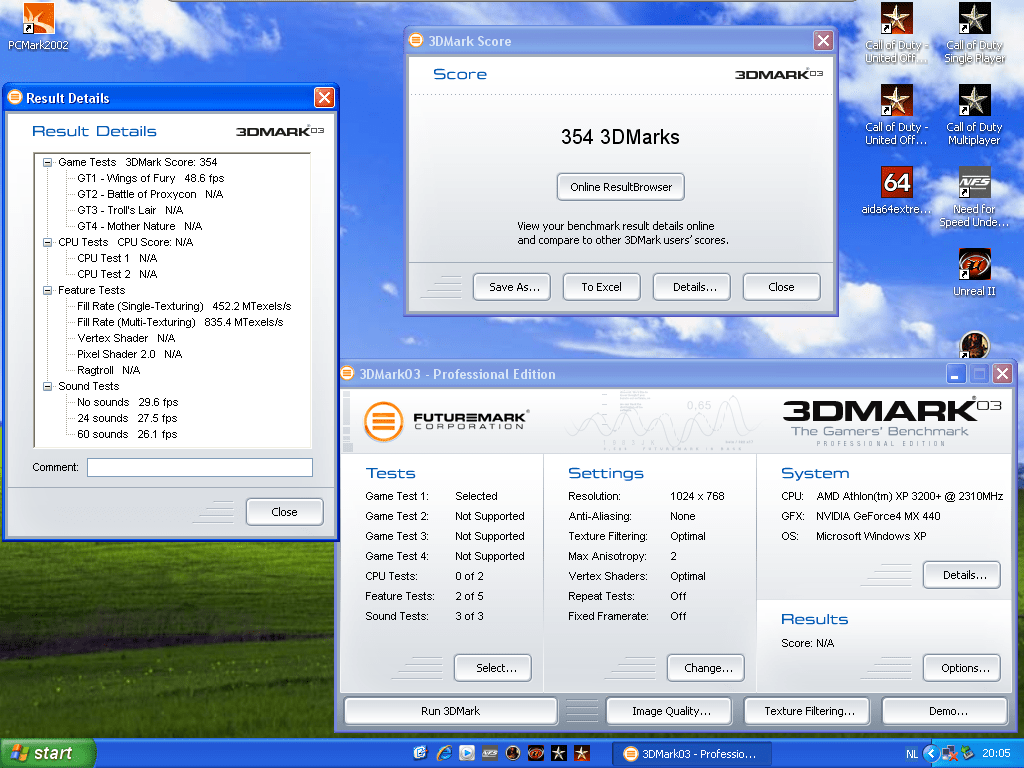Image resolution: width=1024 pixels, height=768 pixels.
Task: Select the 24 sounds result row
Action: point(127,418)
